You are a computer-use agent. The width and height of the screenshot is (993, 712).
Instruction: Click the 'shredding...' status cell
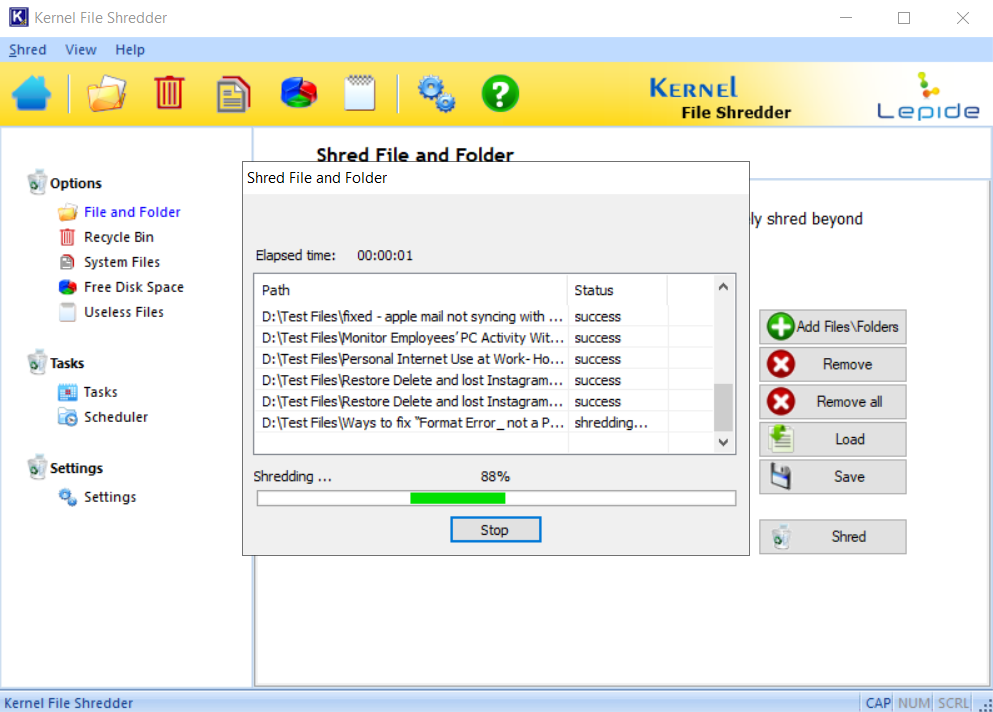tap(610, 423)
